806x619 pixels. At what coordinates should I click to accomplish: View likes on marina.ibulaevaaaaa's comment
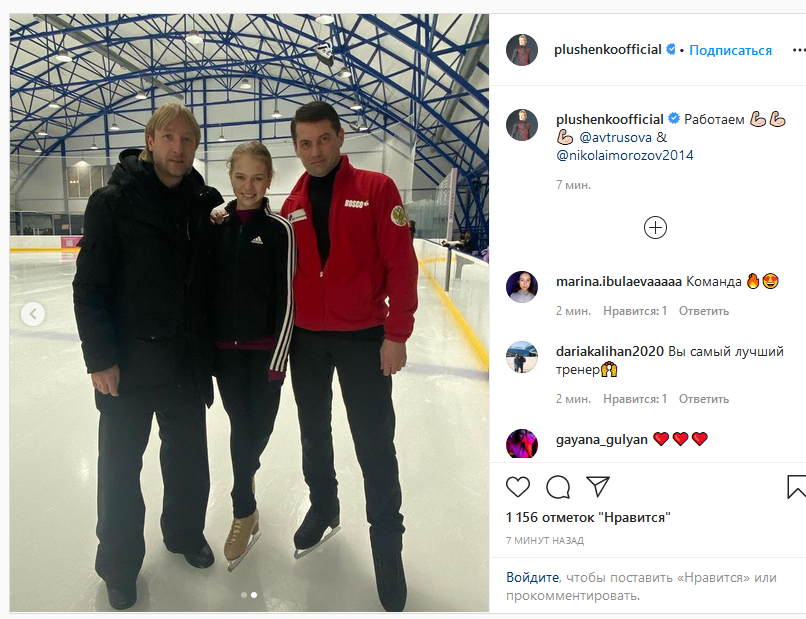coord(635,311)
